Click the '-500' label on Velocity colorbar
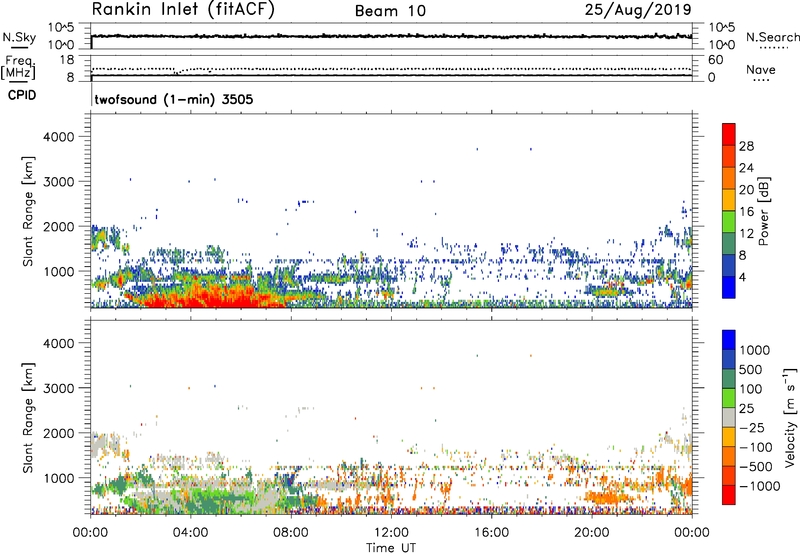 click(x=757, y=466)
